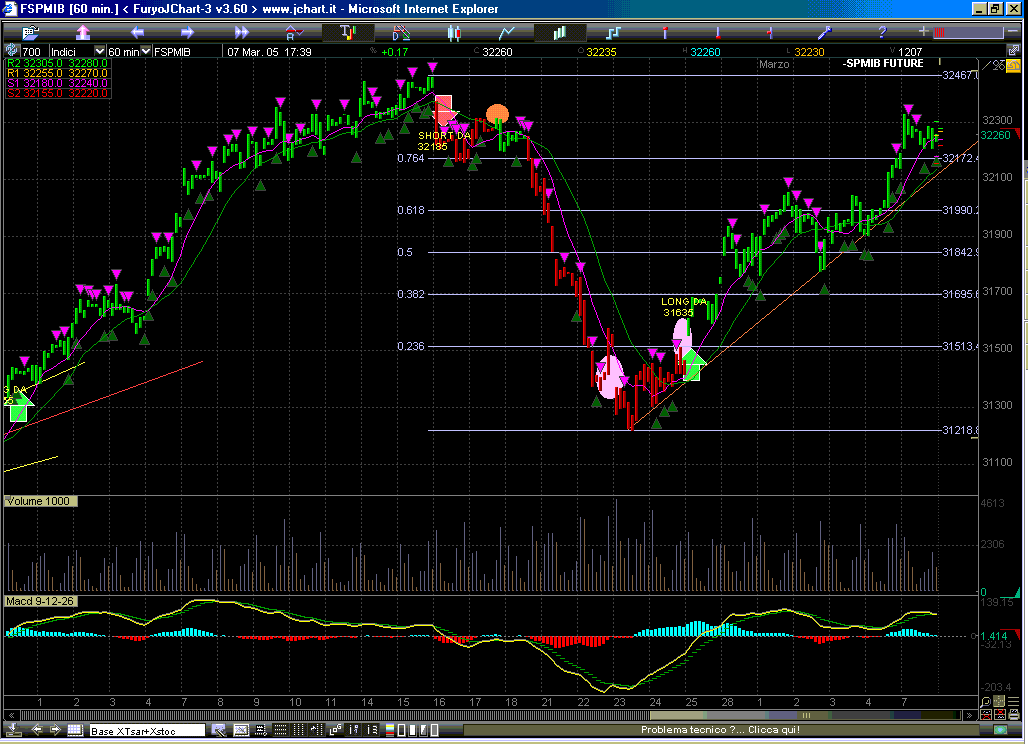Open the 60 min timeframe dropdown
Viewport: 1028px width, 744px height.
(143, 51)
